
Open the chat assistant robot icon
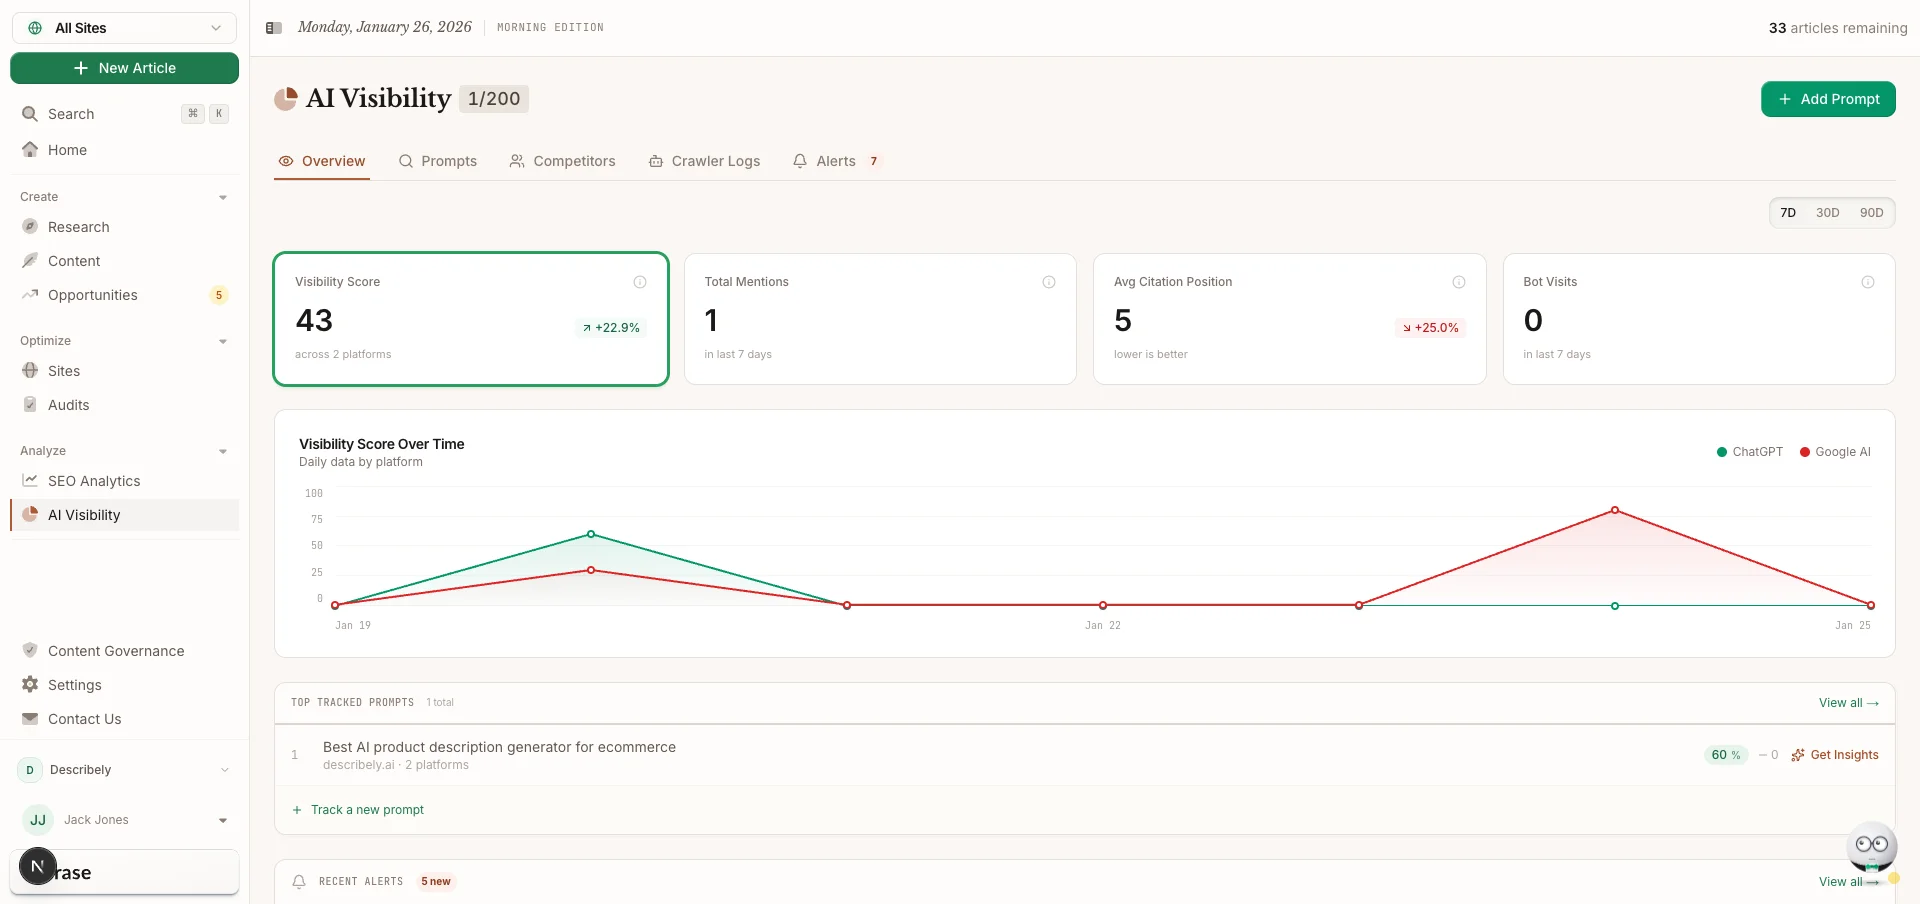coord(1870,848)
